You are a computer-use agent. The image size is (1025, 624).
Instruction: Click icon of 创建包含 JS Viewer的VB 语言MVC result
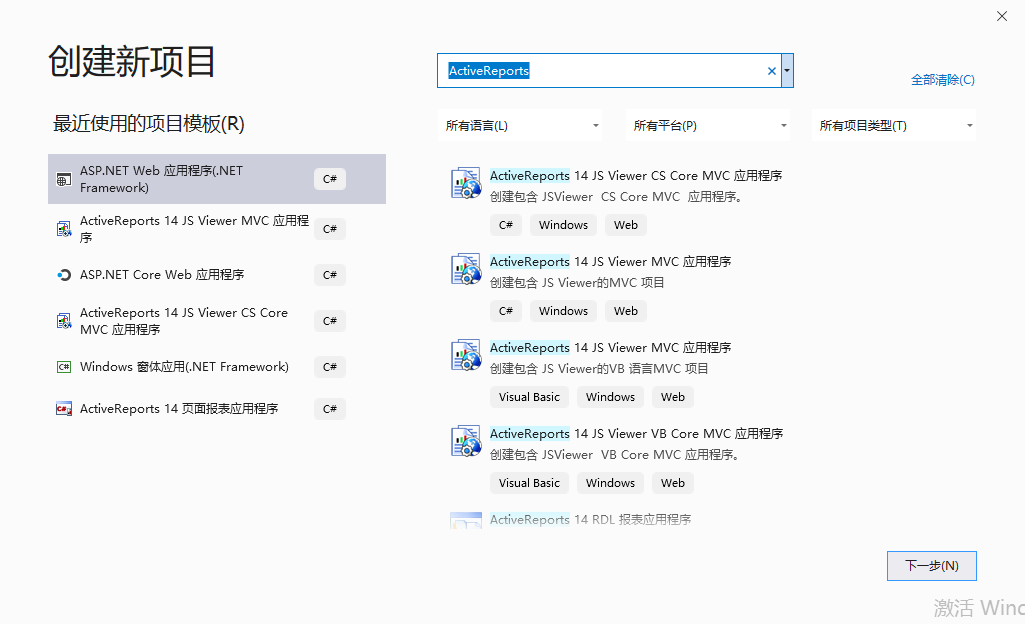pos(466,355)
